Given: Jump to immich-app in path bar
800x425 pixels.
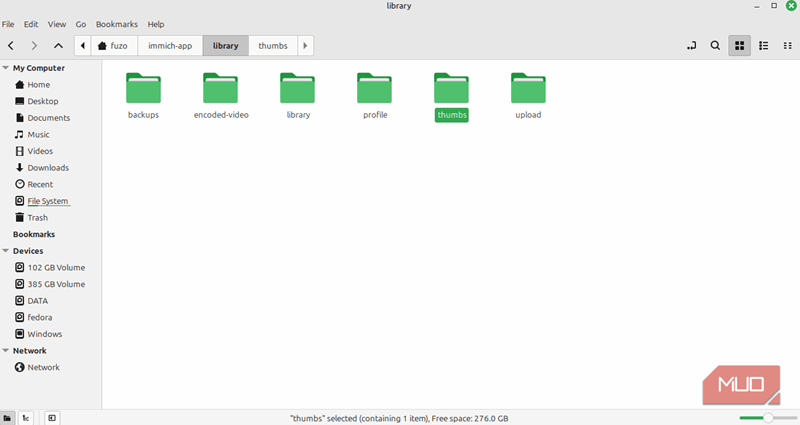Looking at the screenshot, I should pos(170,45).
